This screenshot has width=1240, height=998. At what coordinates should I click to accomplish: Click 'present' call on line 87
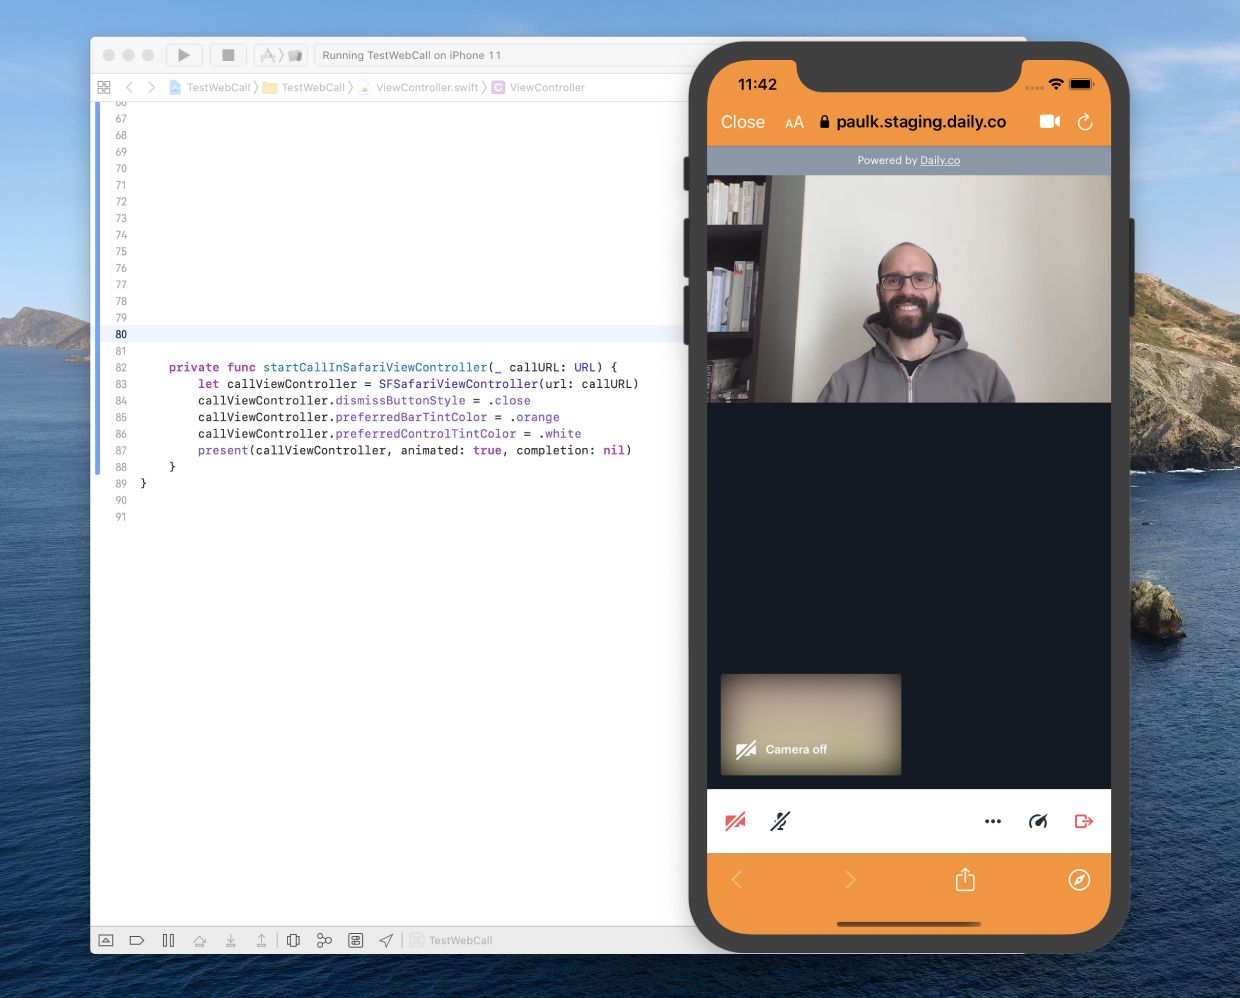coord(223,451)
